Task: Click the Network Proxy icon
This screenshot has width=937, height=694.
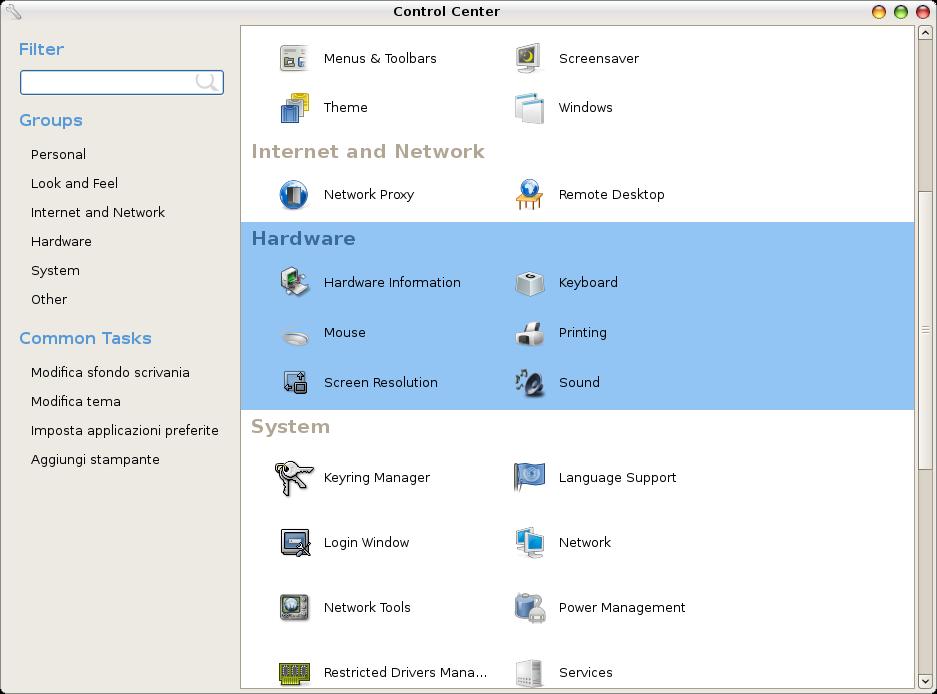Action: click(x=294, y=195)
